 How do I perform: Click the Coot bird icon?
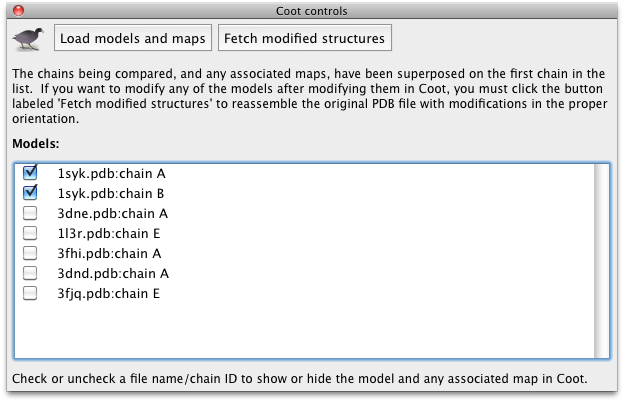click(x=25, y=38)
